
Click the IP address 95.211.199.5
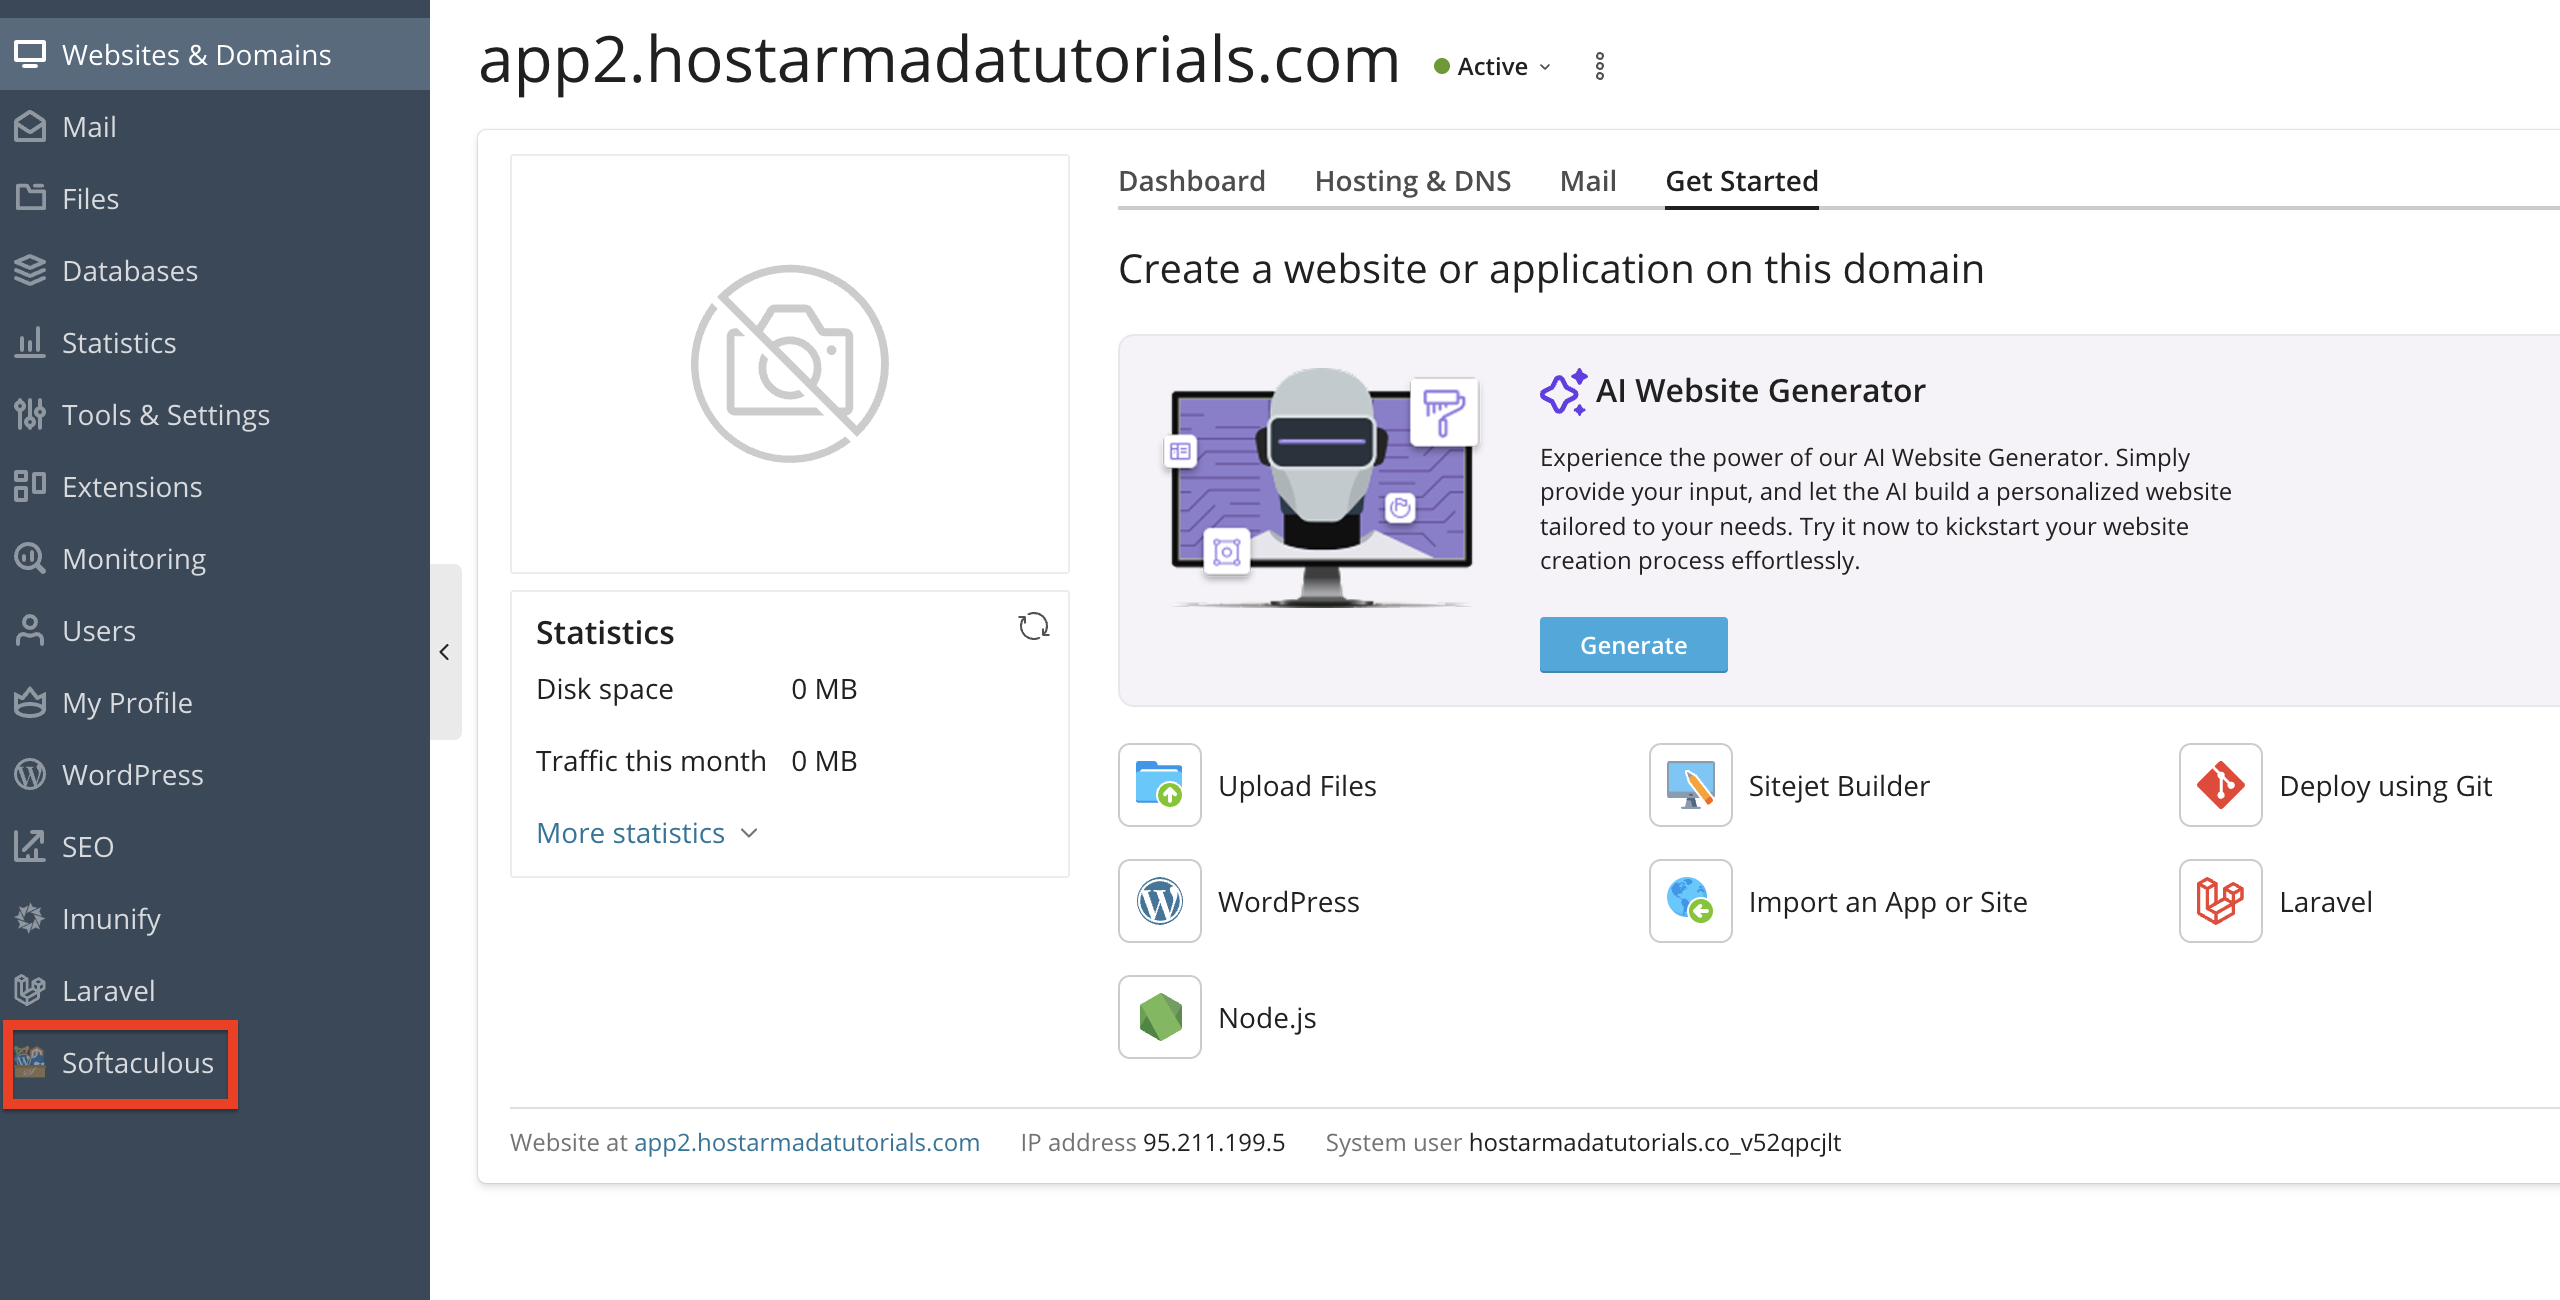(1214, 1142)
